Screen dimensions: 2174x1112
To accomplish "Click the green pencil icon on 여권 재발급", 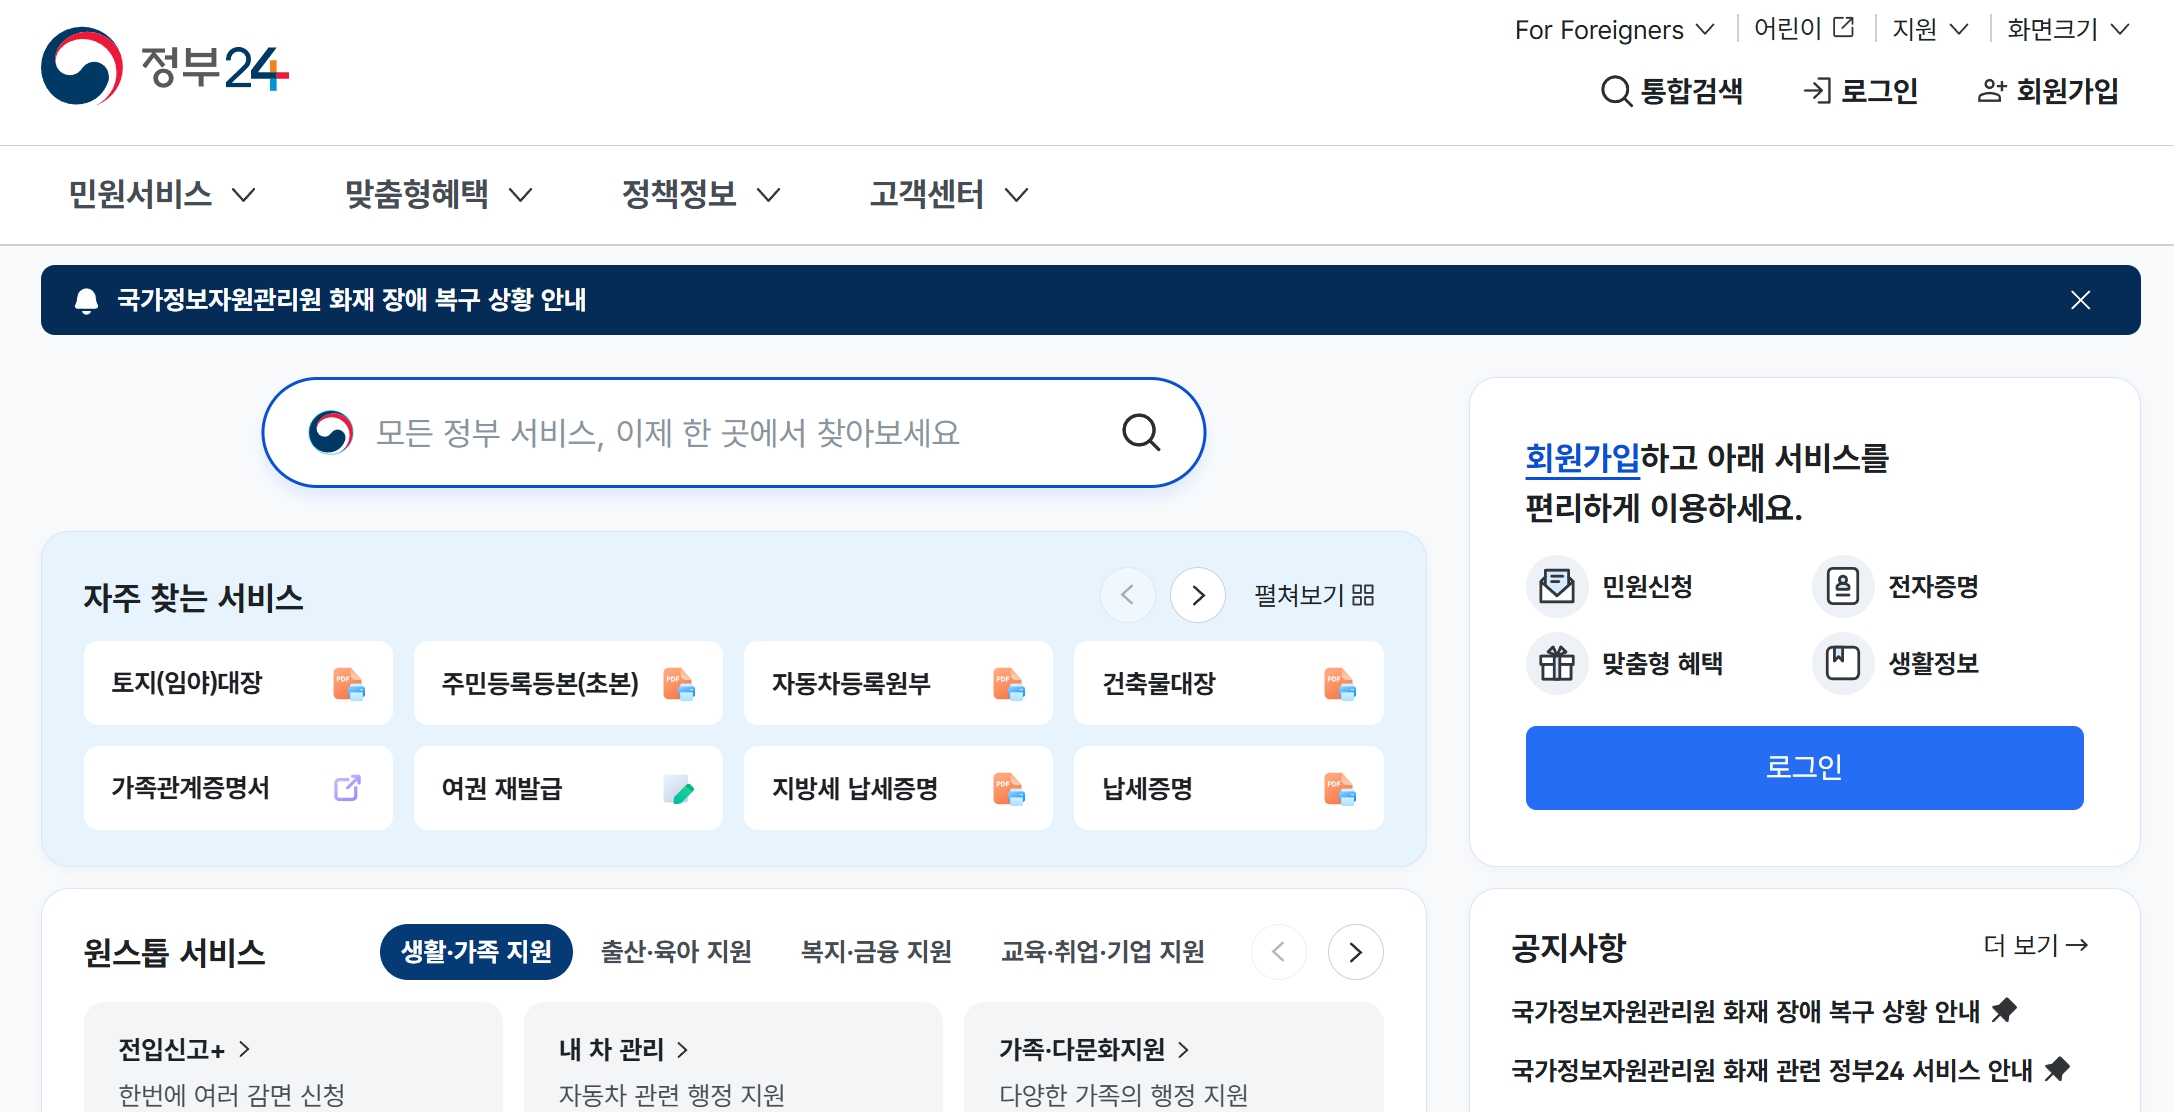I will [681, 789].
